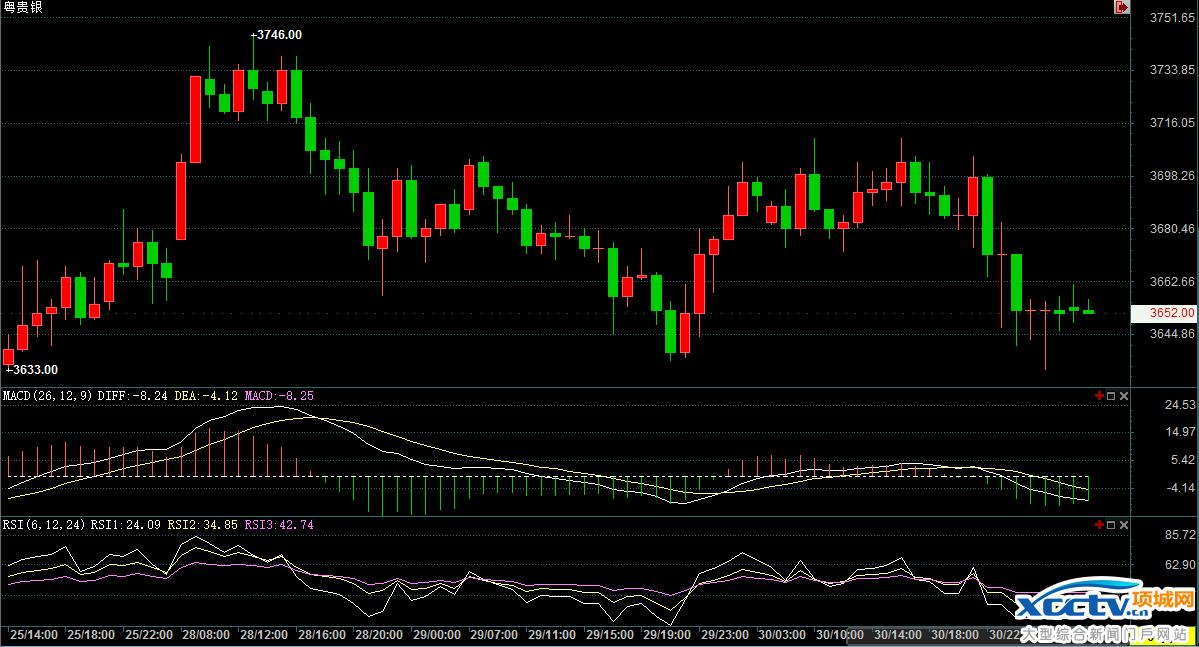1199x647 pixels.
Task: Click the 28/12:00 time axis label
Action: click(x=263, y=634)
